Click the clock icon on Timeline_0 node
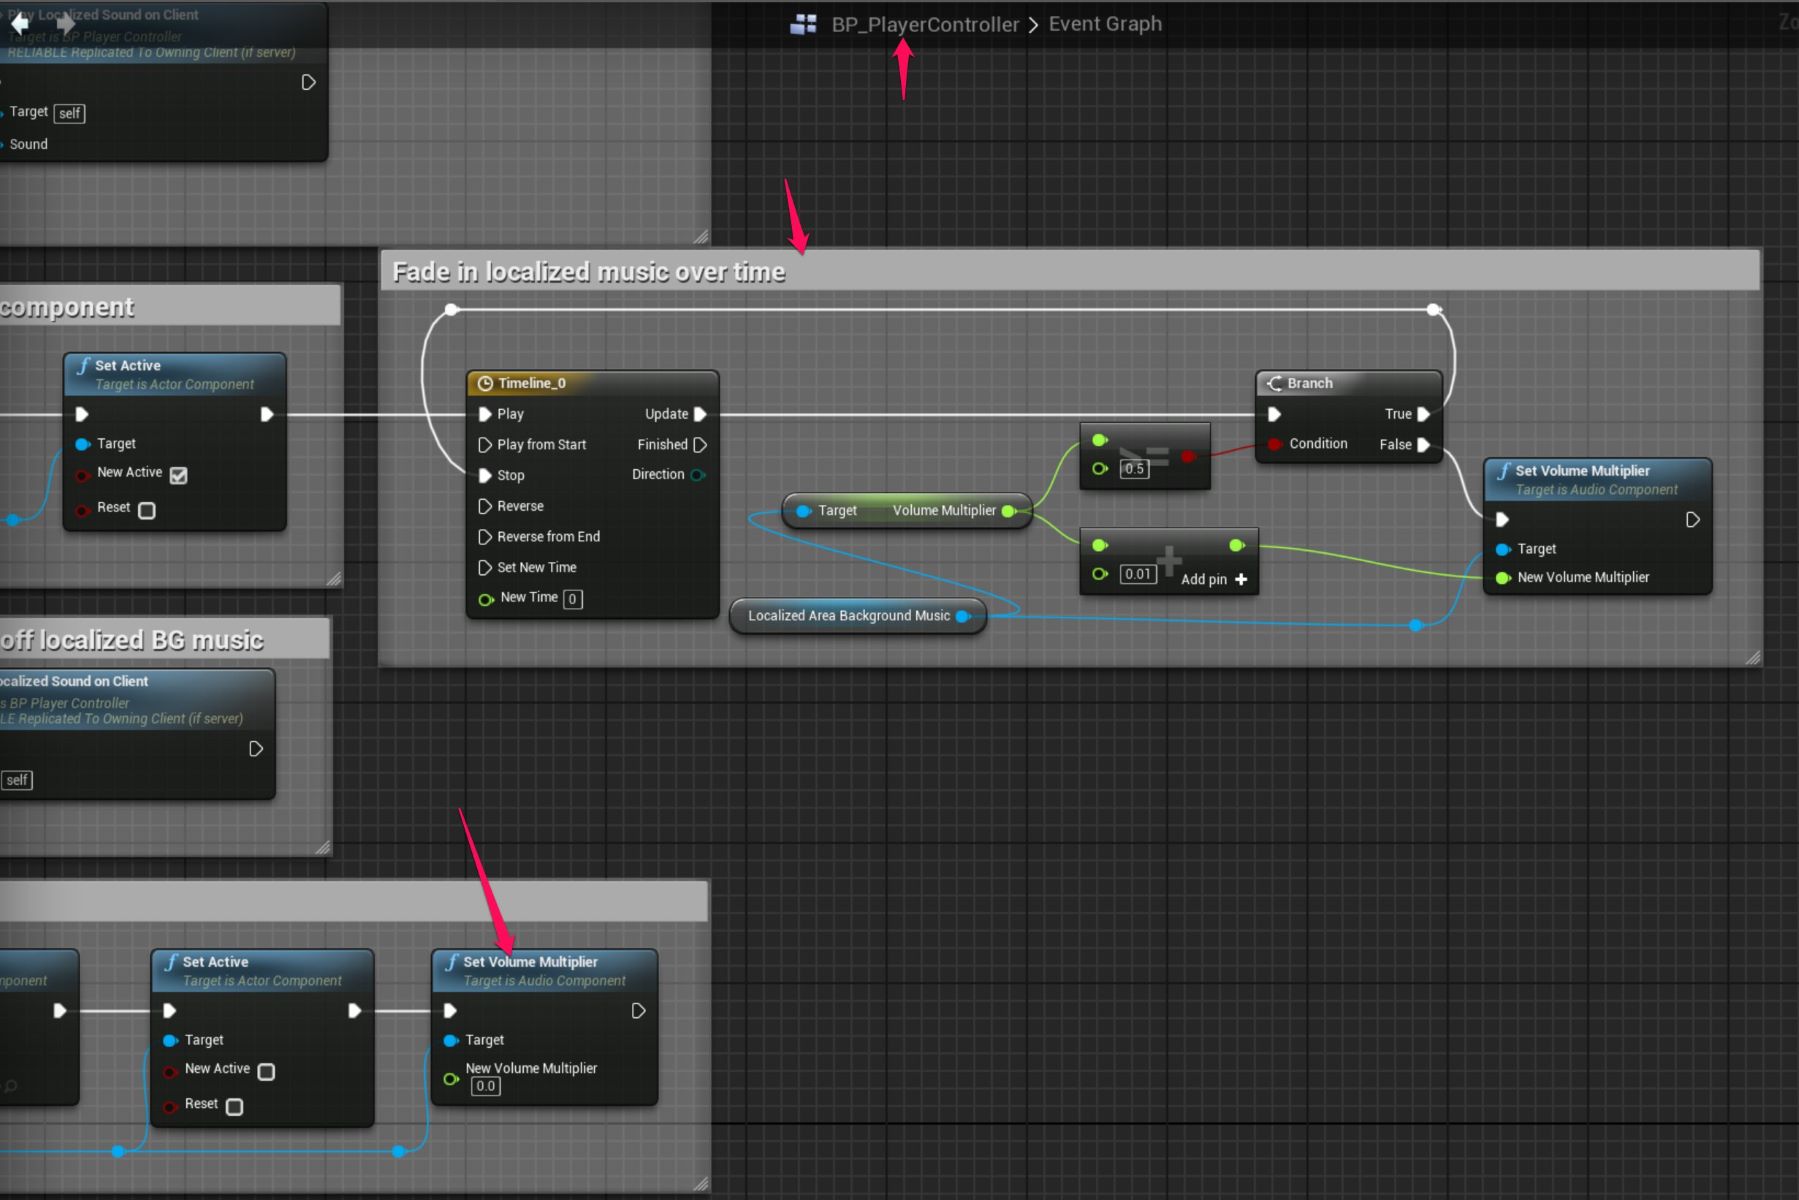This screenshot has width=1799, height=1200. click(486, 383)
